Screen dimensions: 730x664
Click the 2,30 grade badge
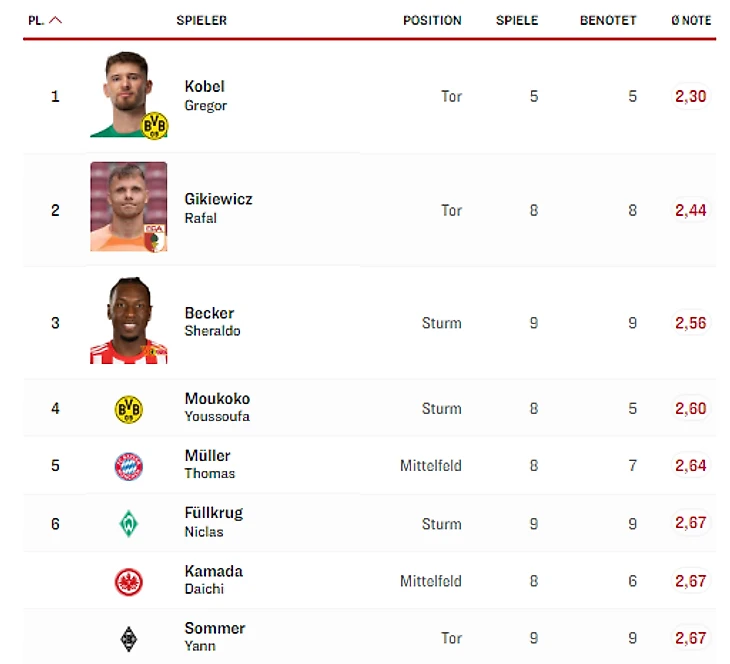(691, 96)
